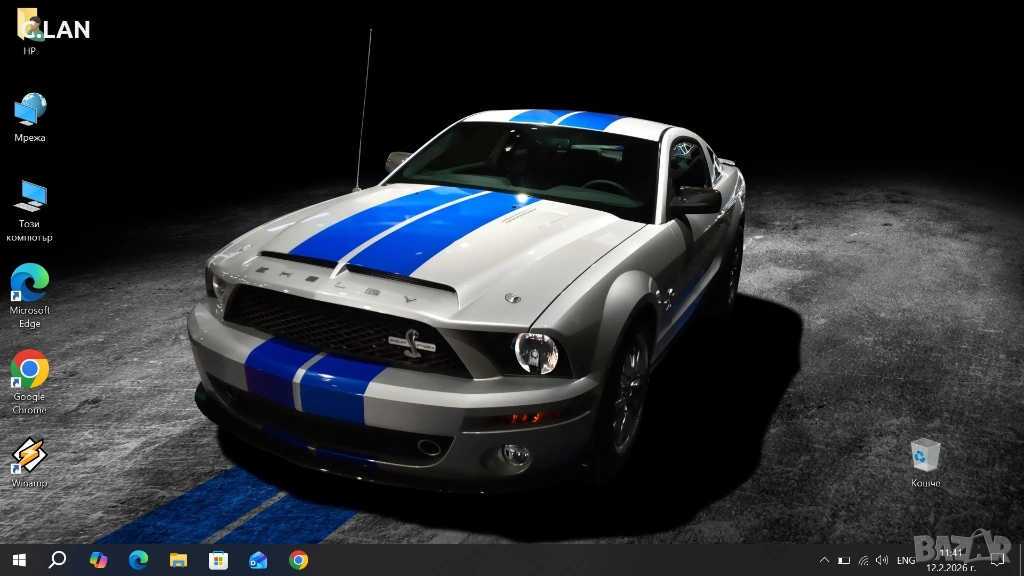Select the Този компютър desktop icon

(29, 197)
